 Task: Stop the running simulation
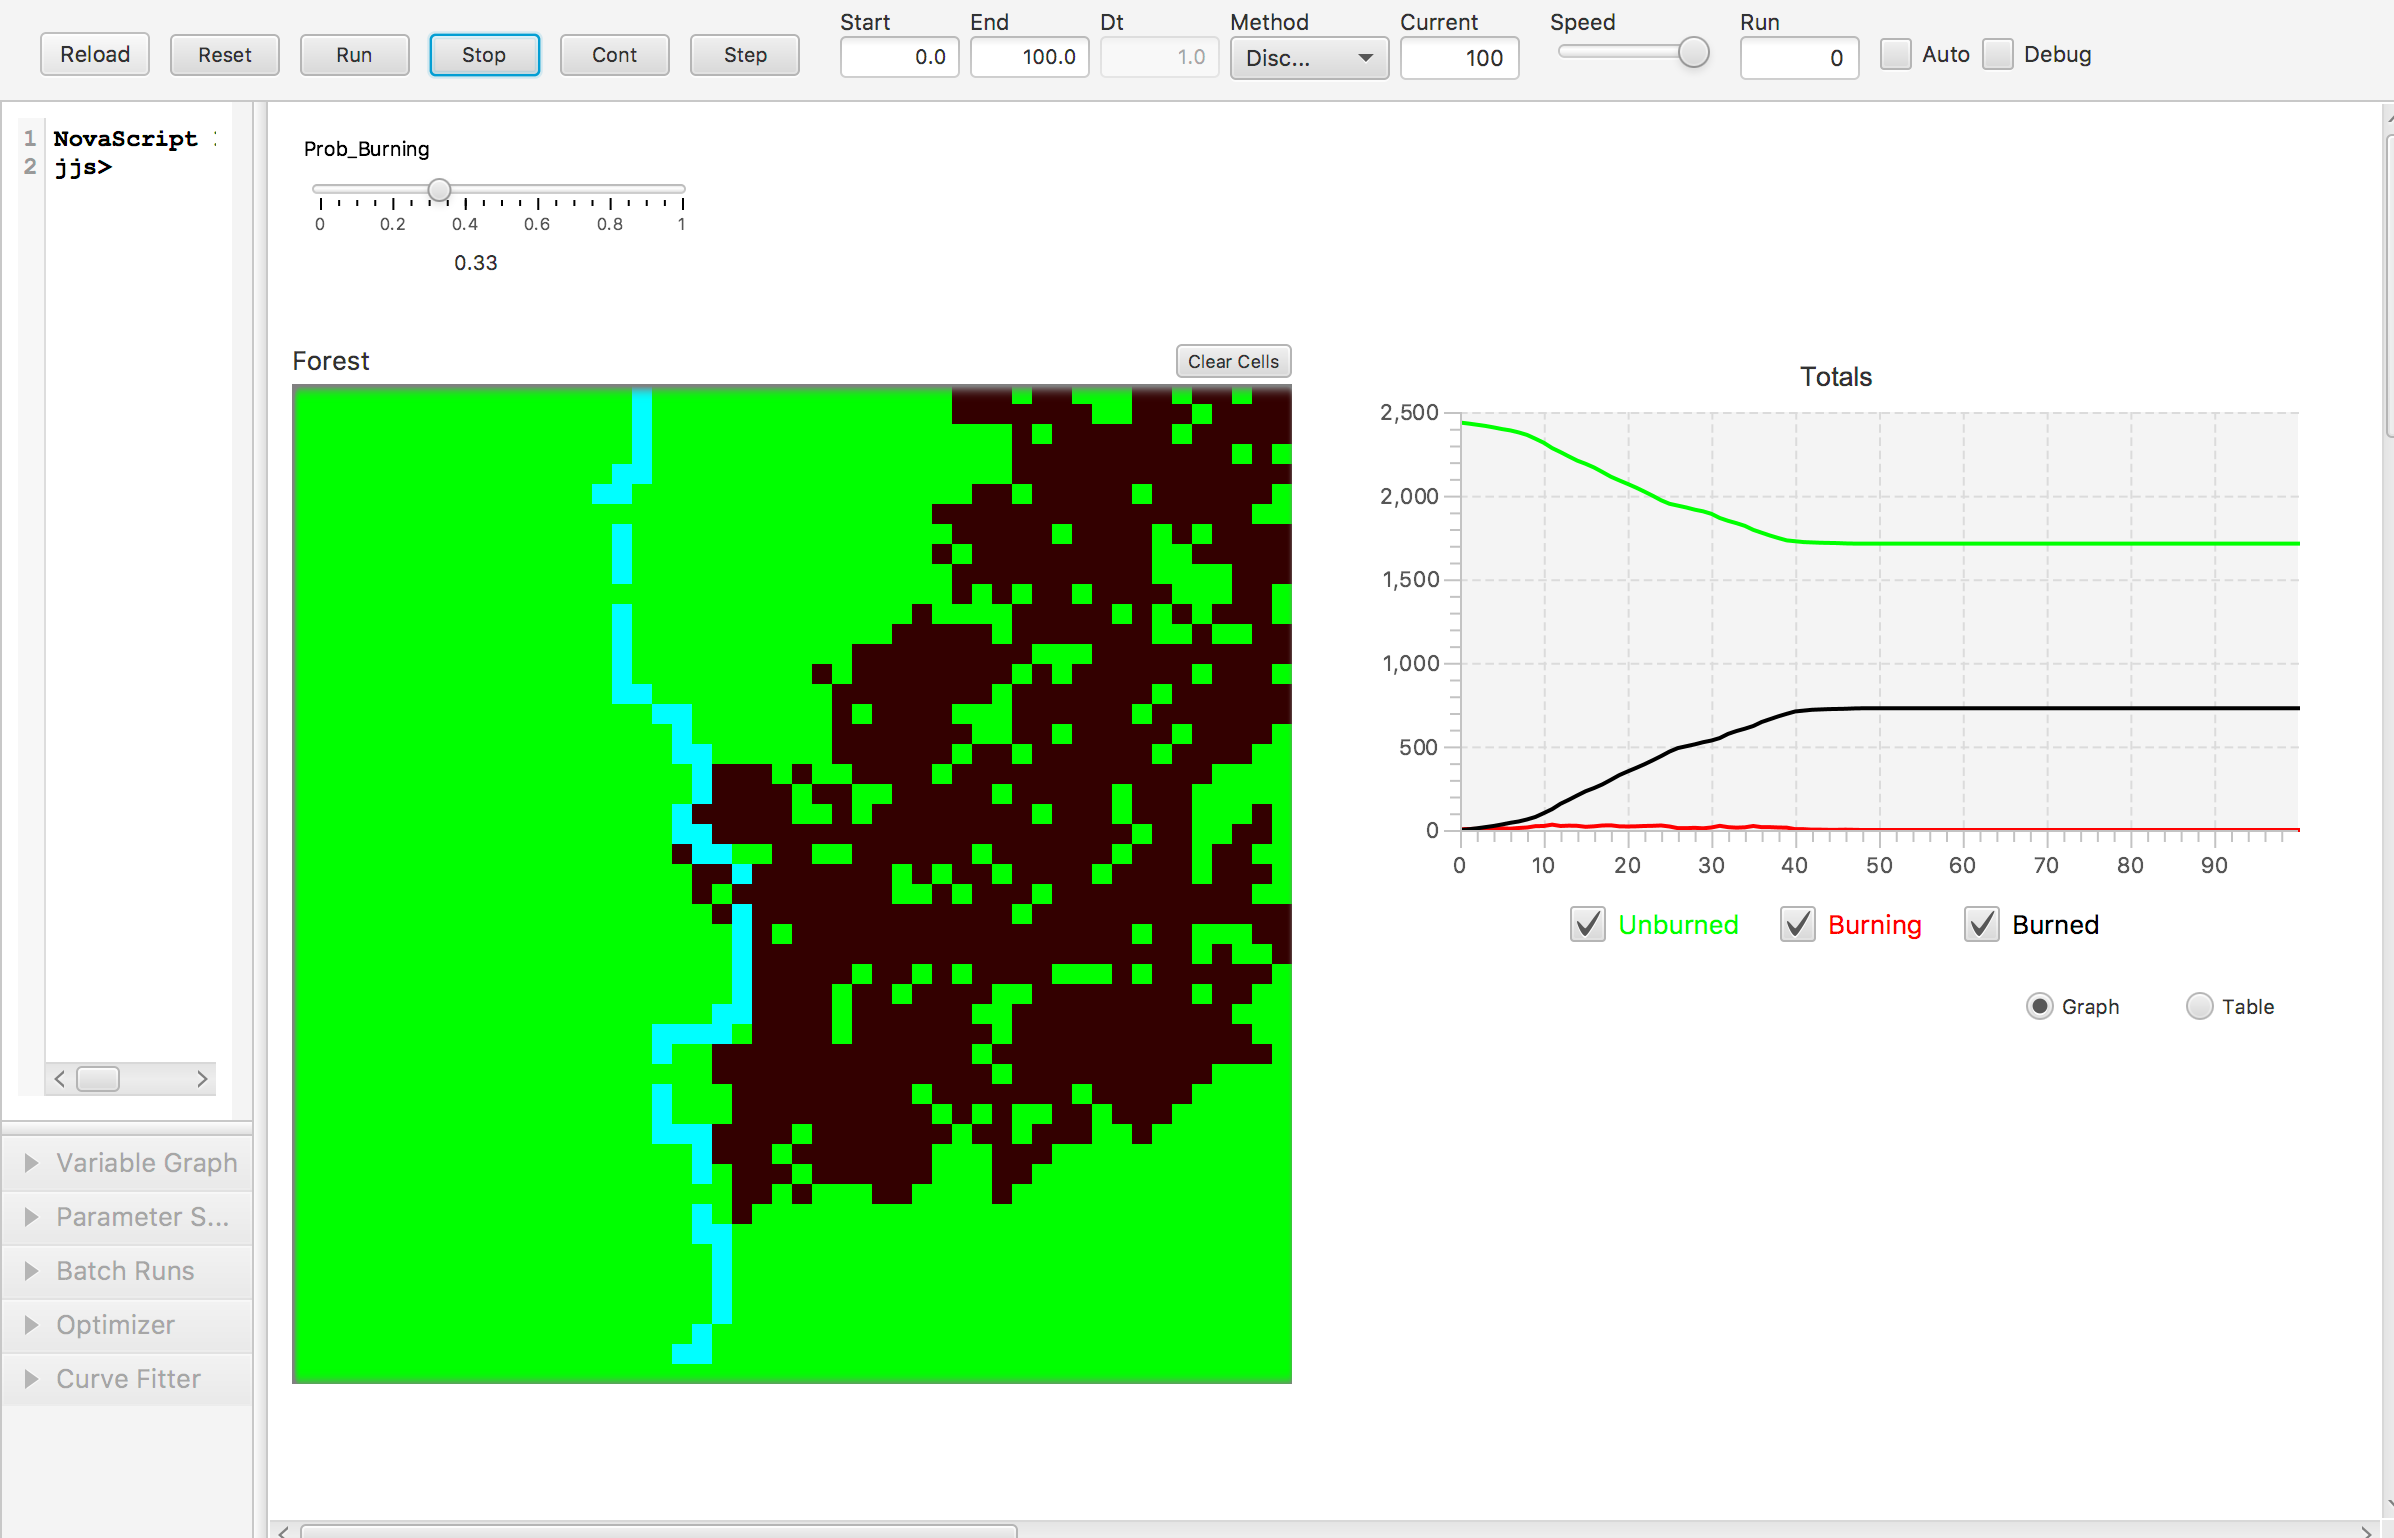click(x=484, y=55)
